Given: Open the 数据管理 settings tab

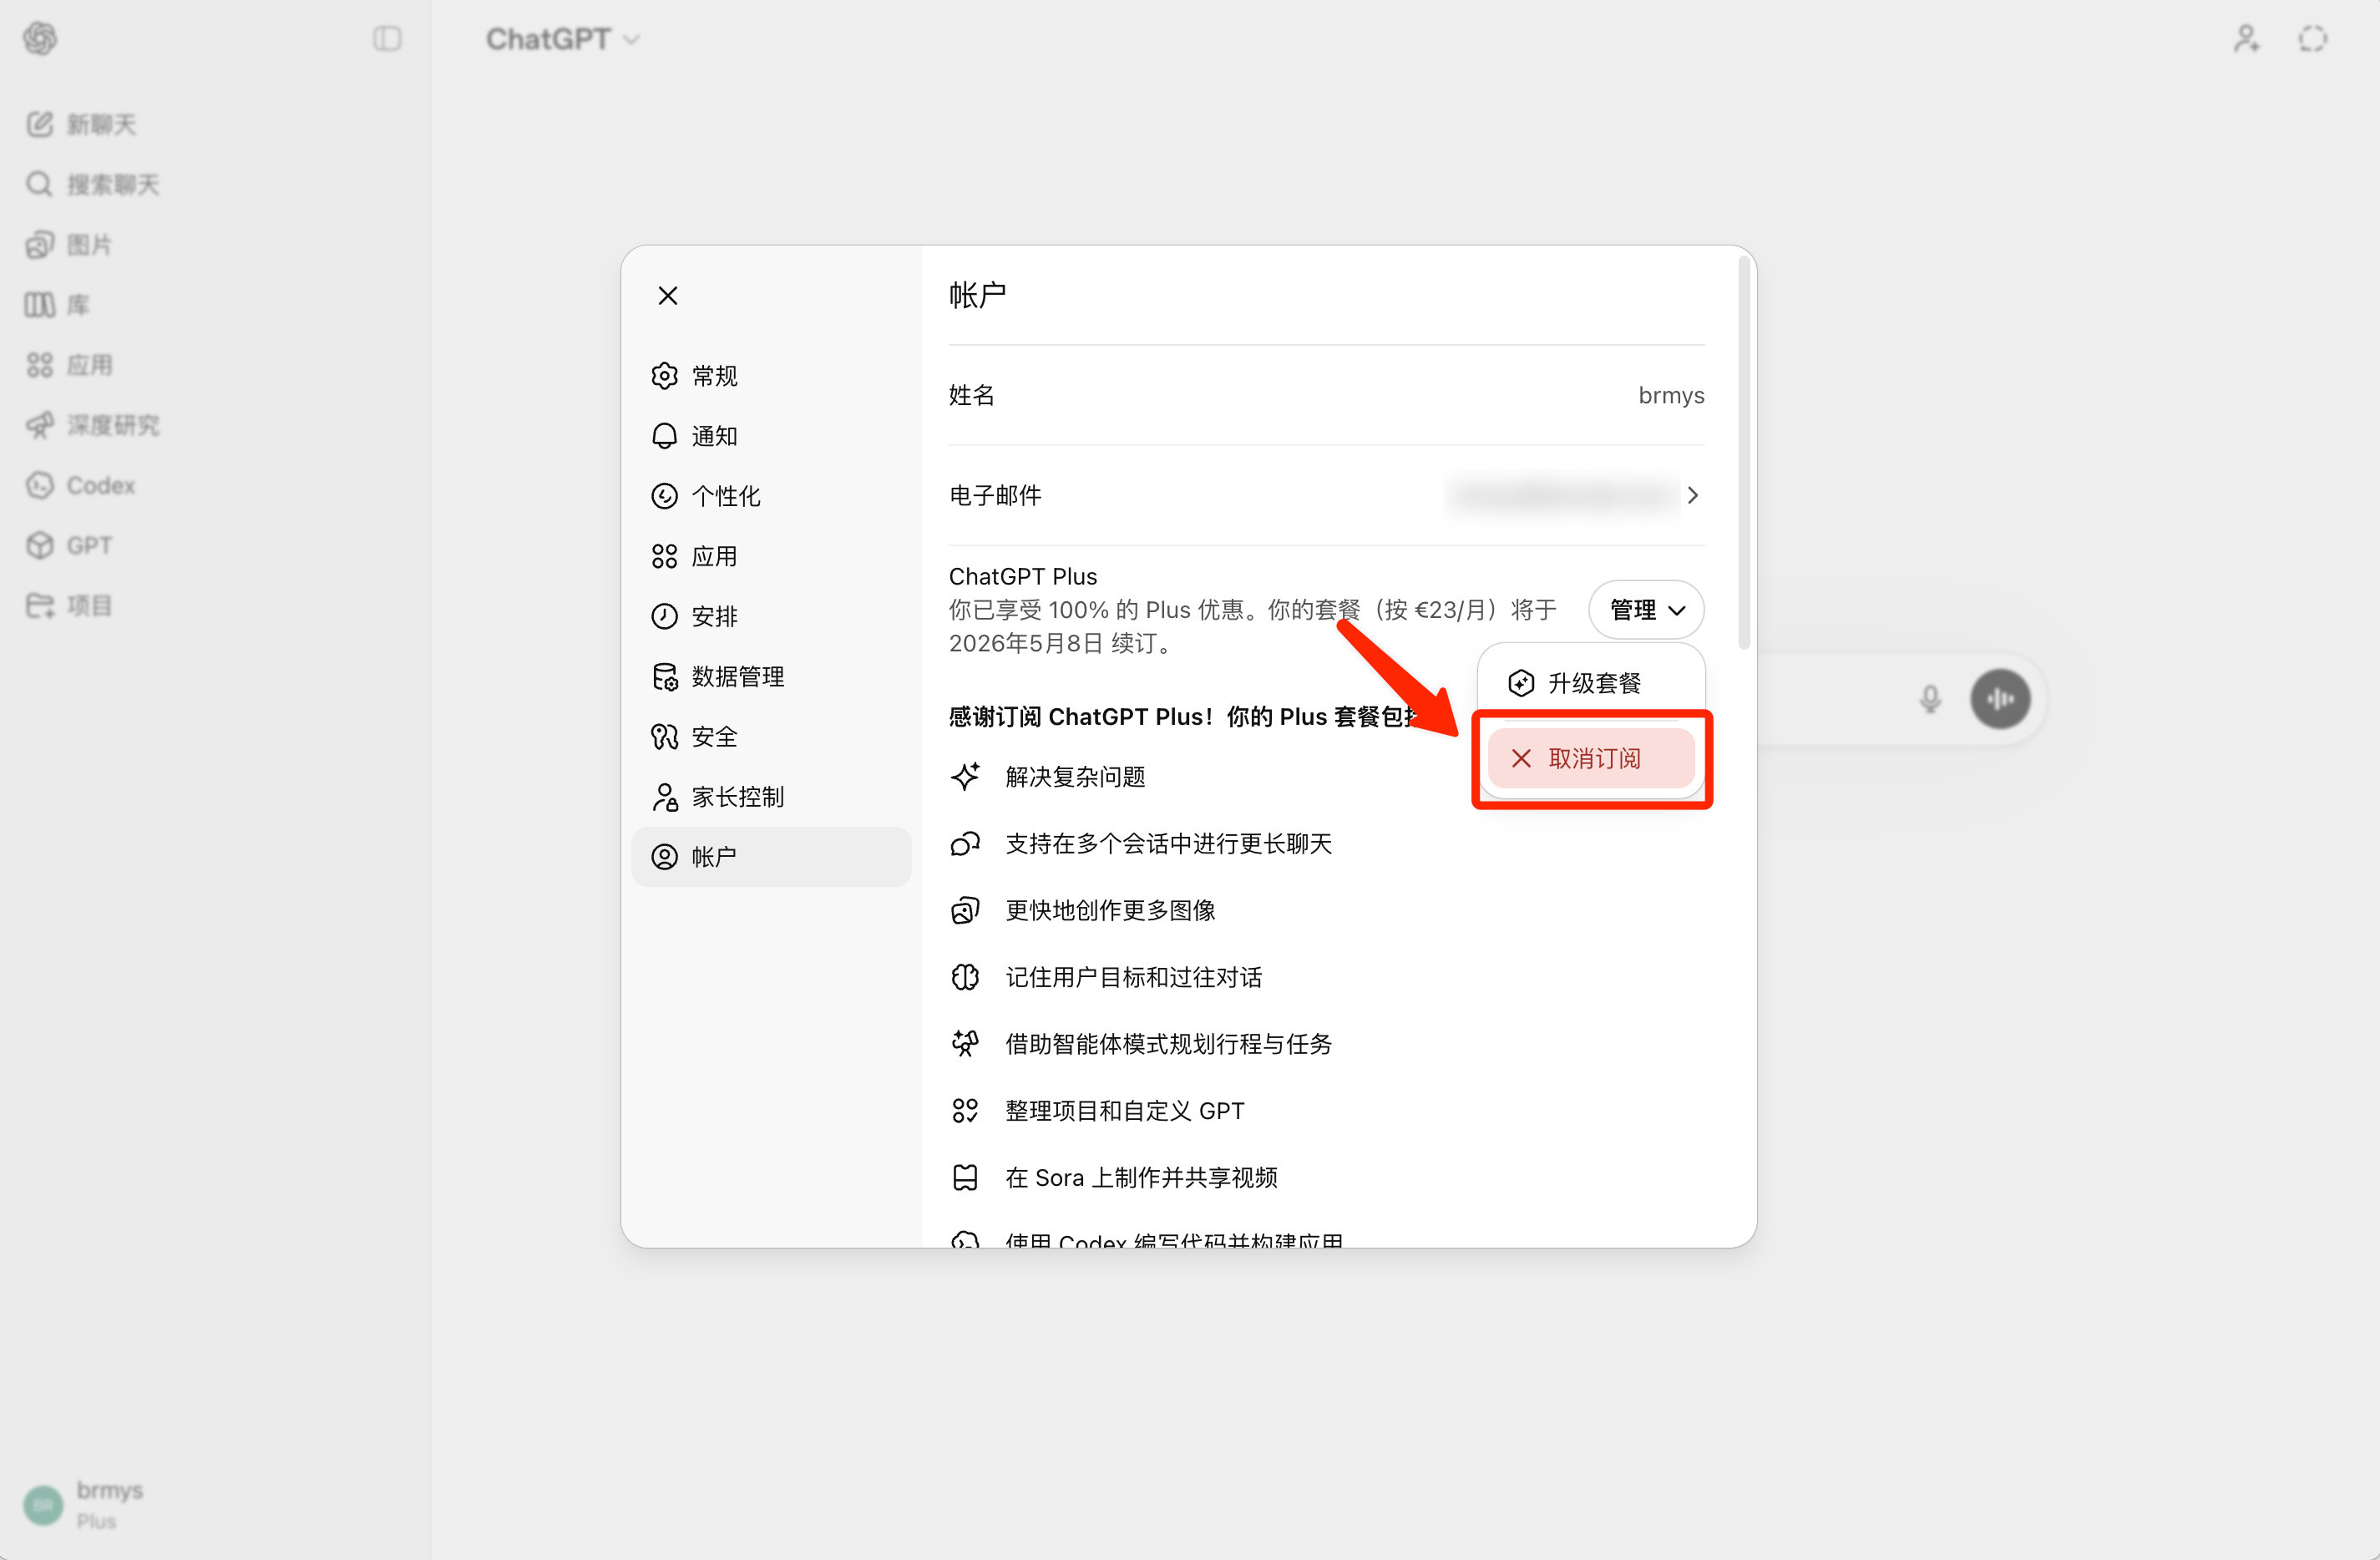Looking at the screenshot, I should [x=737, y=677].
